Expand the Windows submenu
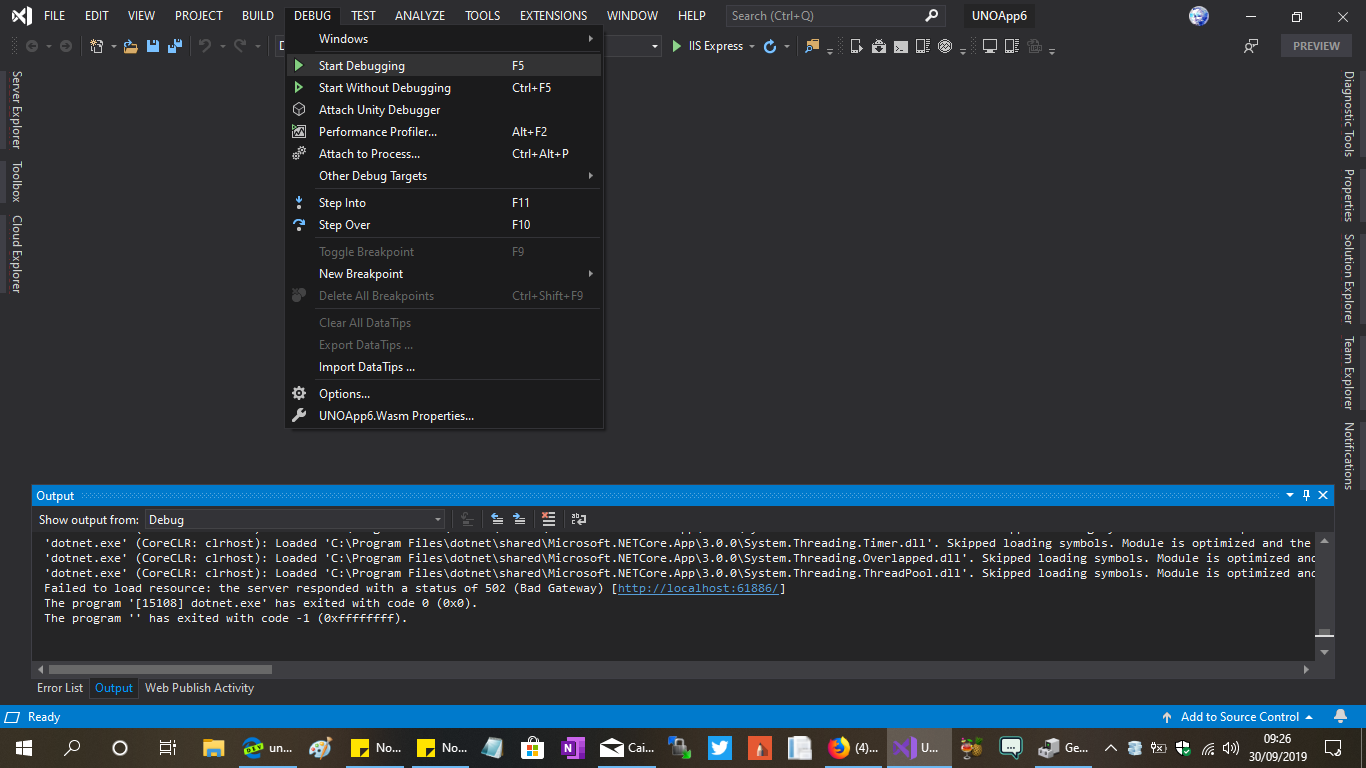The image size is (1366, 768). [x=444, y=39]
